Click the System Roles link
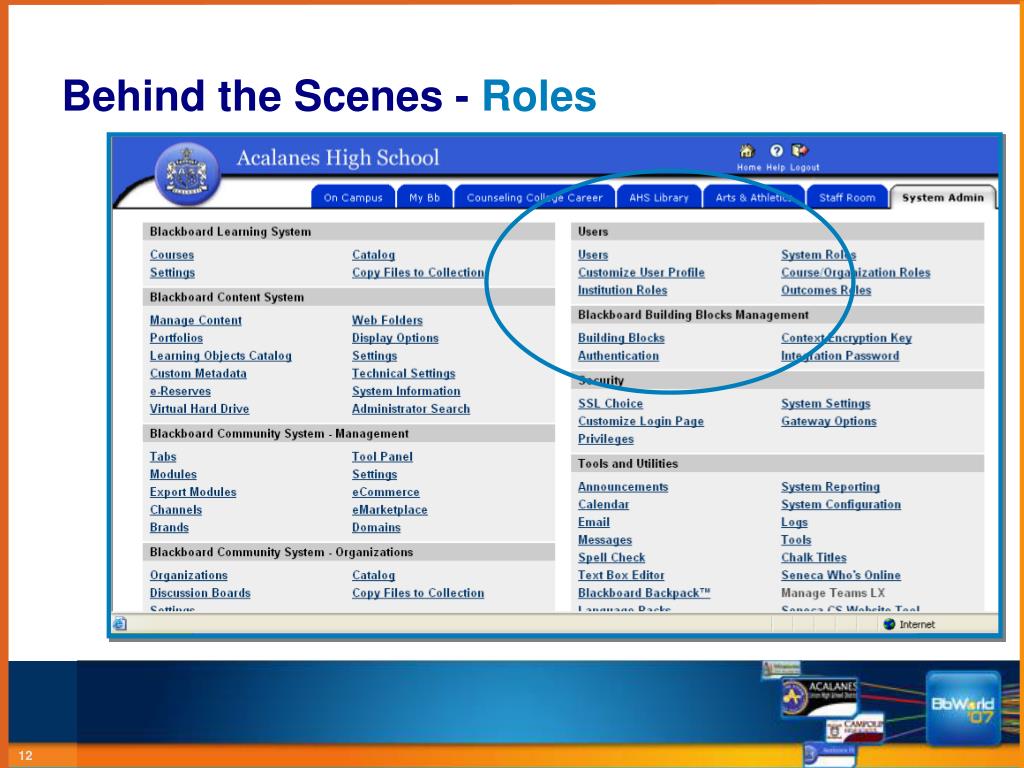 (x=818, y=255)
